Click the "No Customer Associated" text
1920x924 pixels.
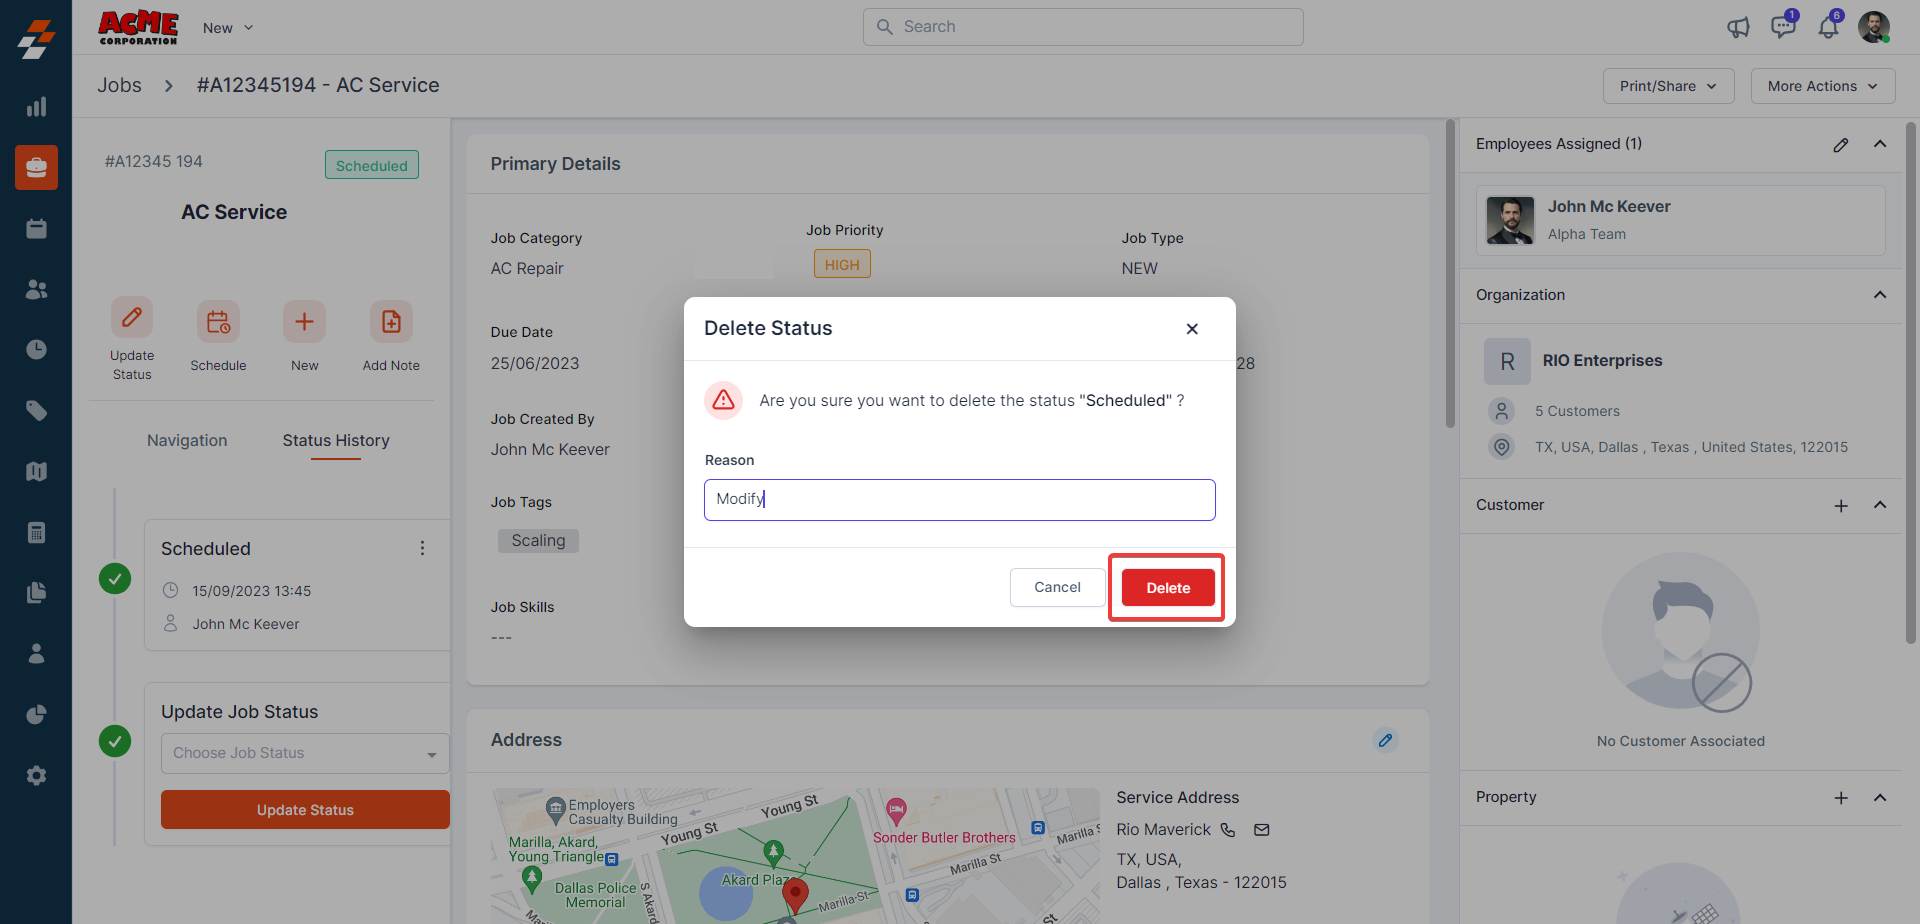point(1681,741)
